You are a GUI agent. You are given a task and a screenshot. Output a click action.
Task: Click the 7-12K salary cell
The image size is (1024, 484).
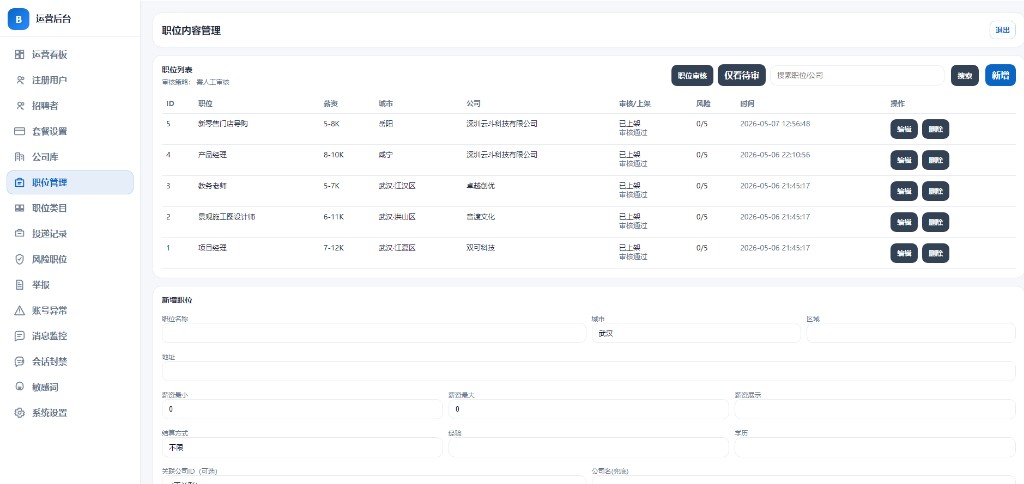point(335,248)
